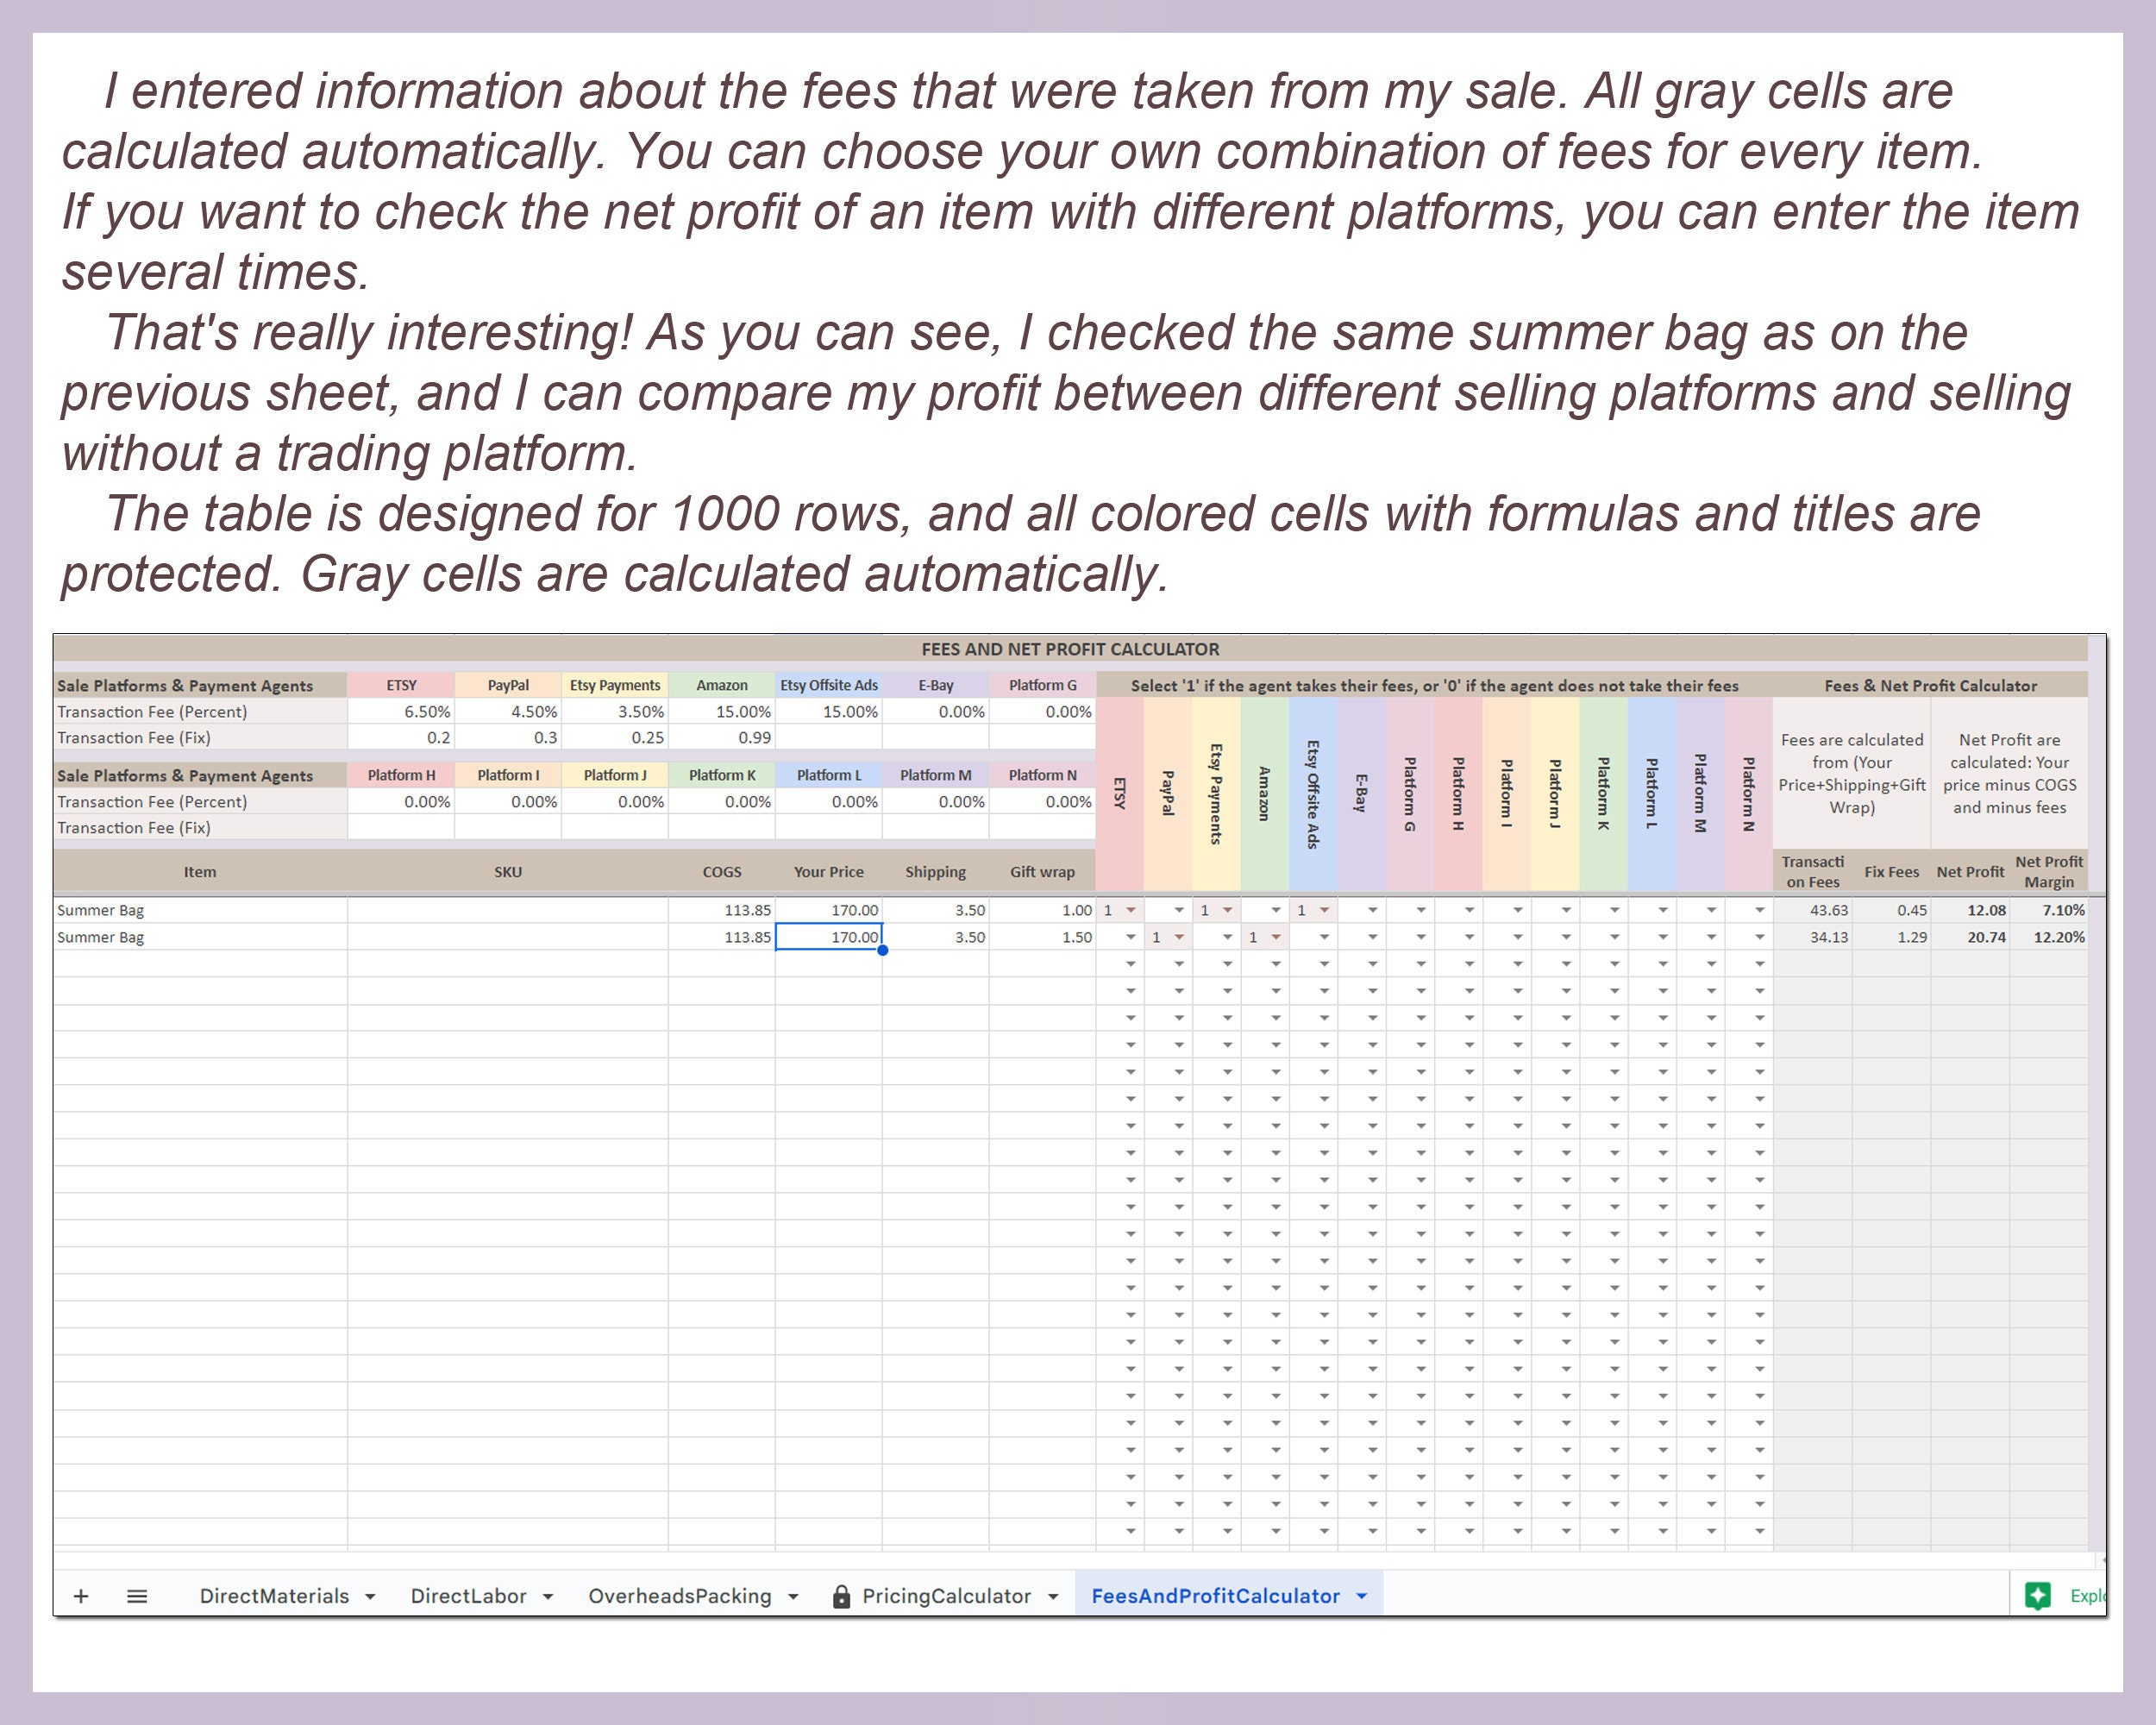2156x1725 pixels.
Task: Click the Transaction Fees value 34.13
Action: click(x=1812, y=937)
